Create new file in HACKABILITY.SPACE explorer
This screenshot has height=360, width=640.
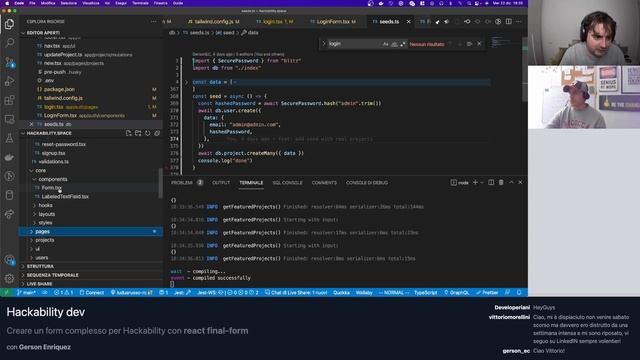pyautogui.click(x=129, y=133)
